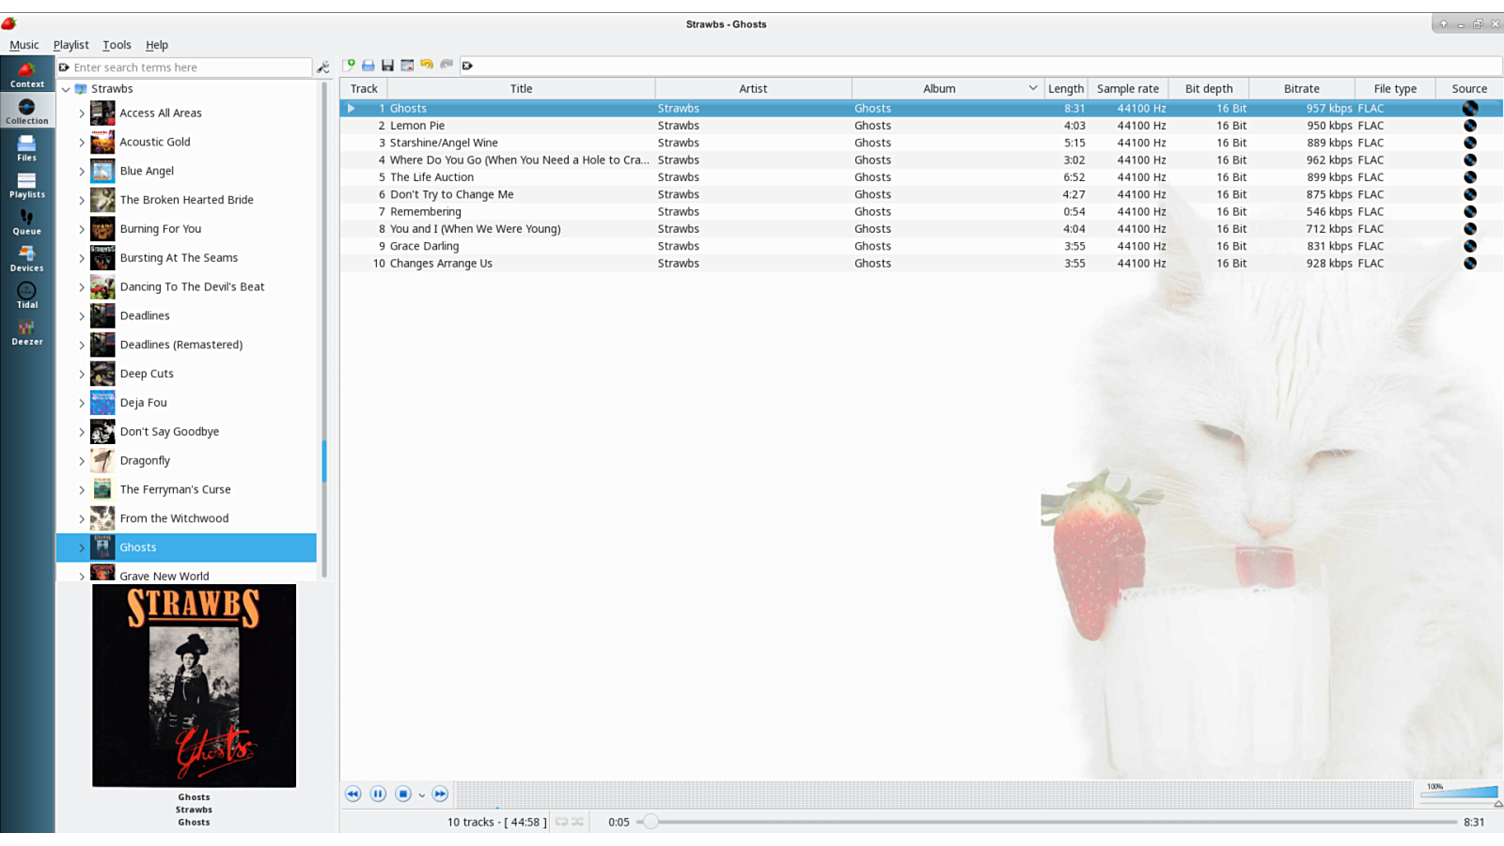1504x846 pixels.
Task: Open the stop button dropdown arrow
Action: click(421, 795)
